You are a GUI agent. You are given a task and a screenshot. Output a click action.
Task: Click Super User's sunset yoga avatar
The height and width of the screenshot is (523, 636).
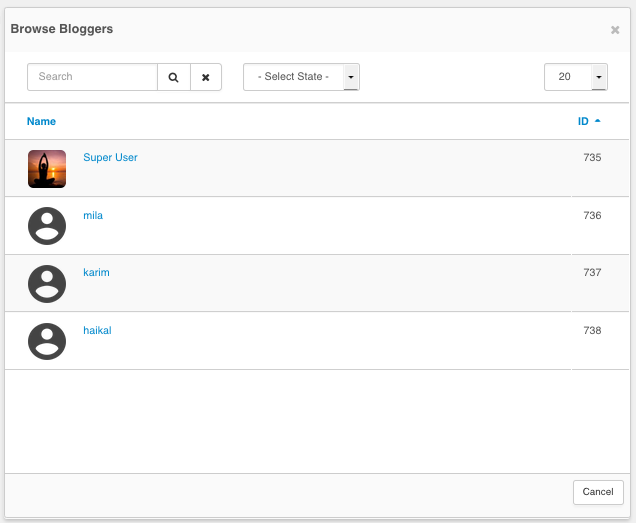47,169
